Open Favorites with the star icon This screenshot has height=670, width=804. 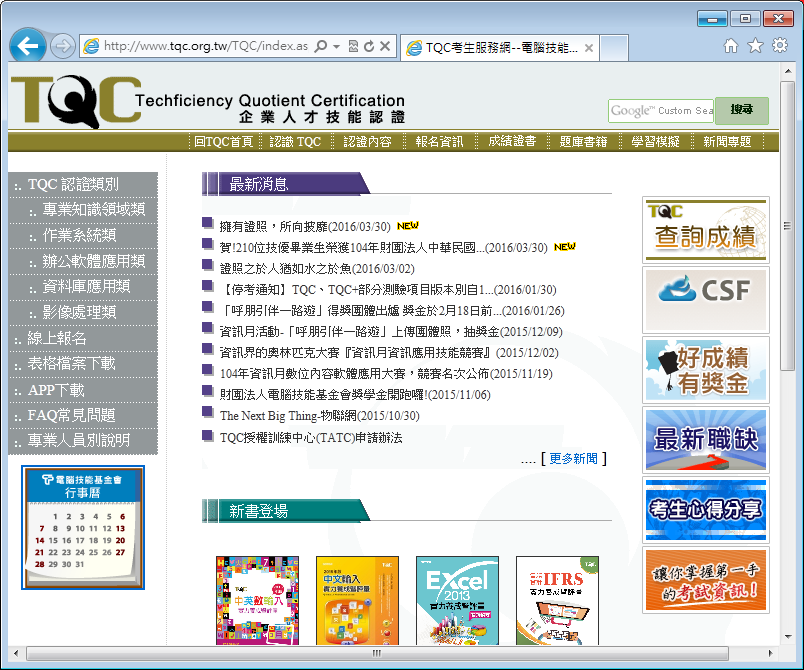click(755, 46)
